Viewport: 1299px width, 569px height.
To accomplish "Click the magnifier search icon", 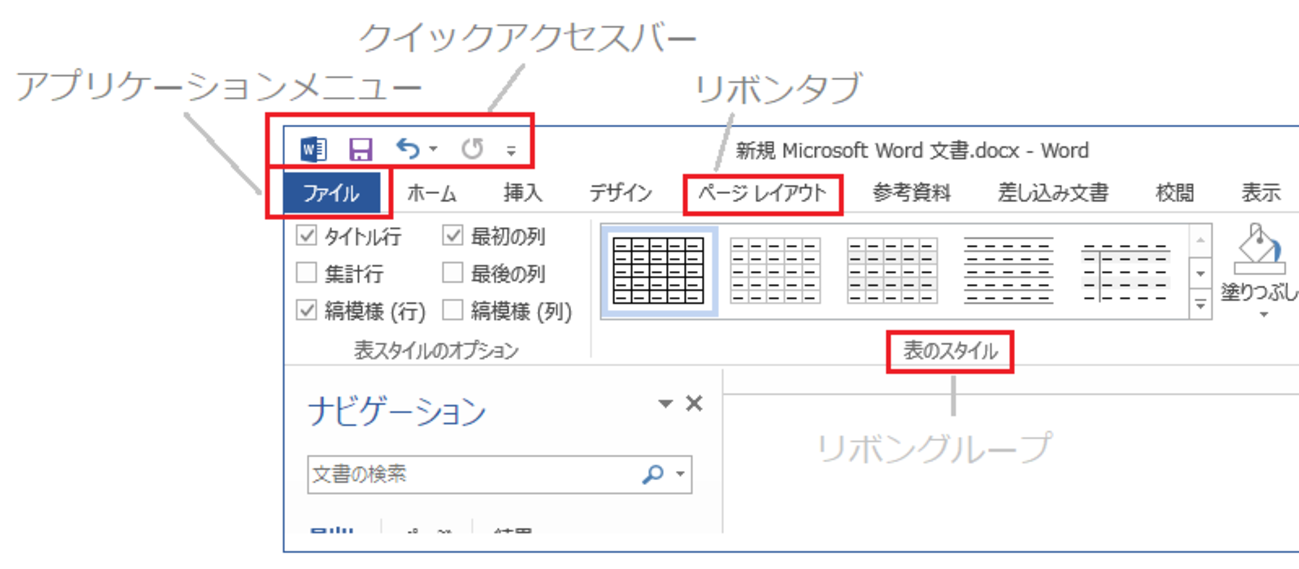I will pos(653,475).
